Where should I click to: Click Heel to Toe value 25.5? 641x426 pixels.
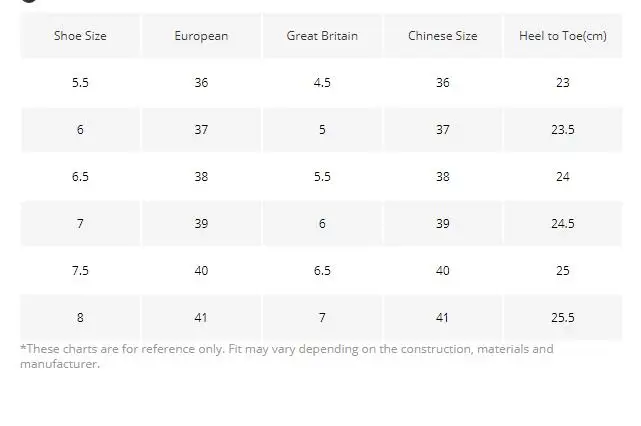click(x=563, y=318)
